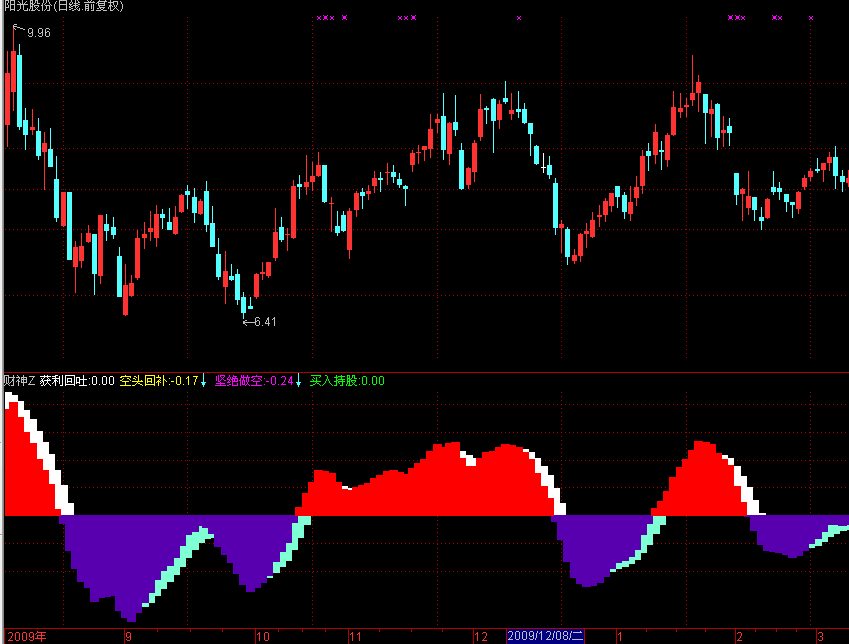This screenshot has height=644, width=849.
Task: Select the 财神Z indicator name
Action: pos(20,380)
